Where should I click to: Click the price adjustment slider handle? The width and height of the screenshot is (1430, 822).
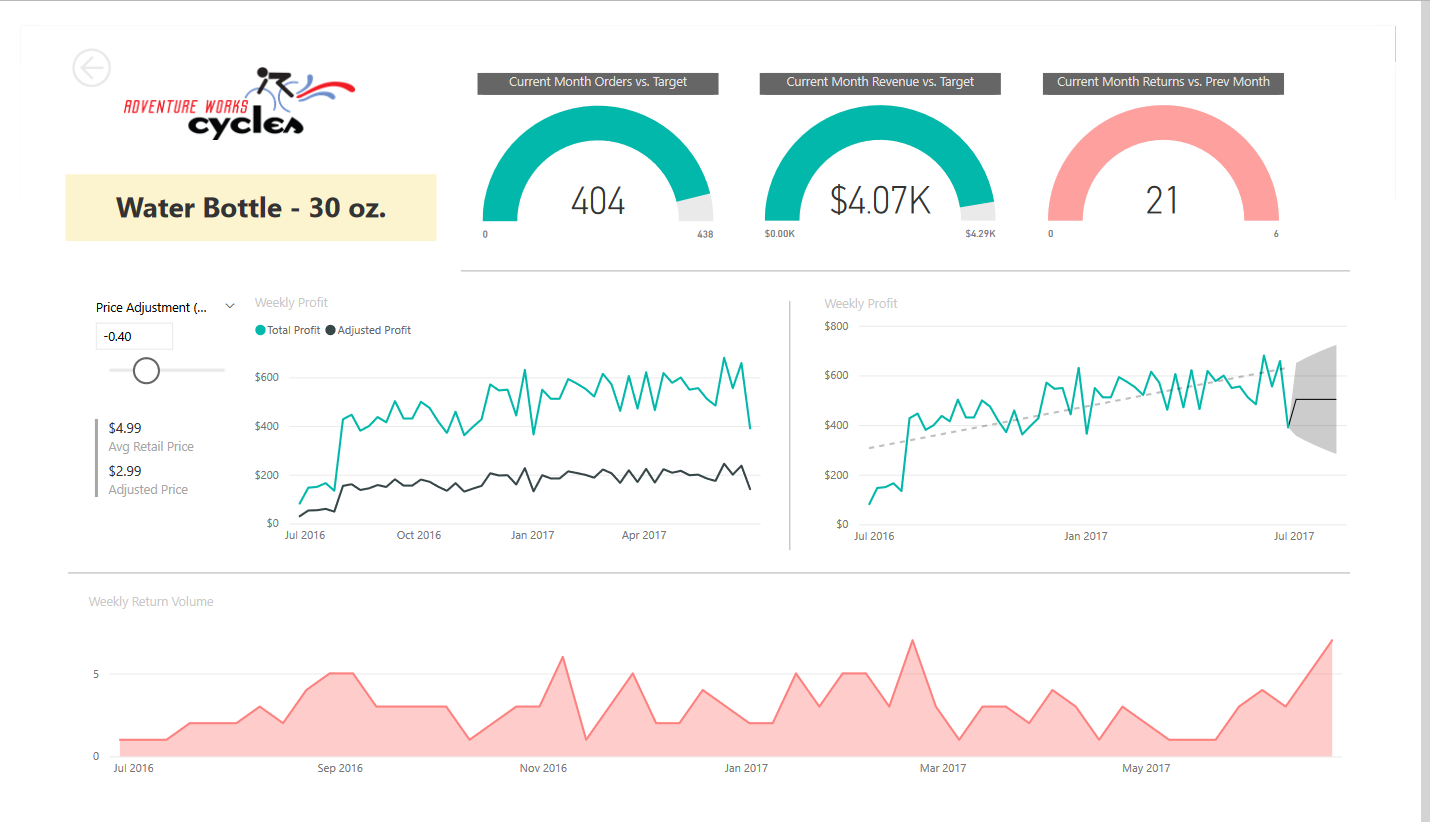coord(145,370)
